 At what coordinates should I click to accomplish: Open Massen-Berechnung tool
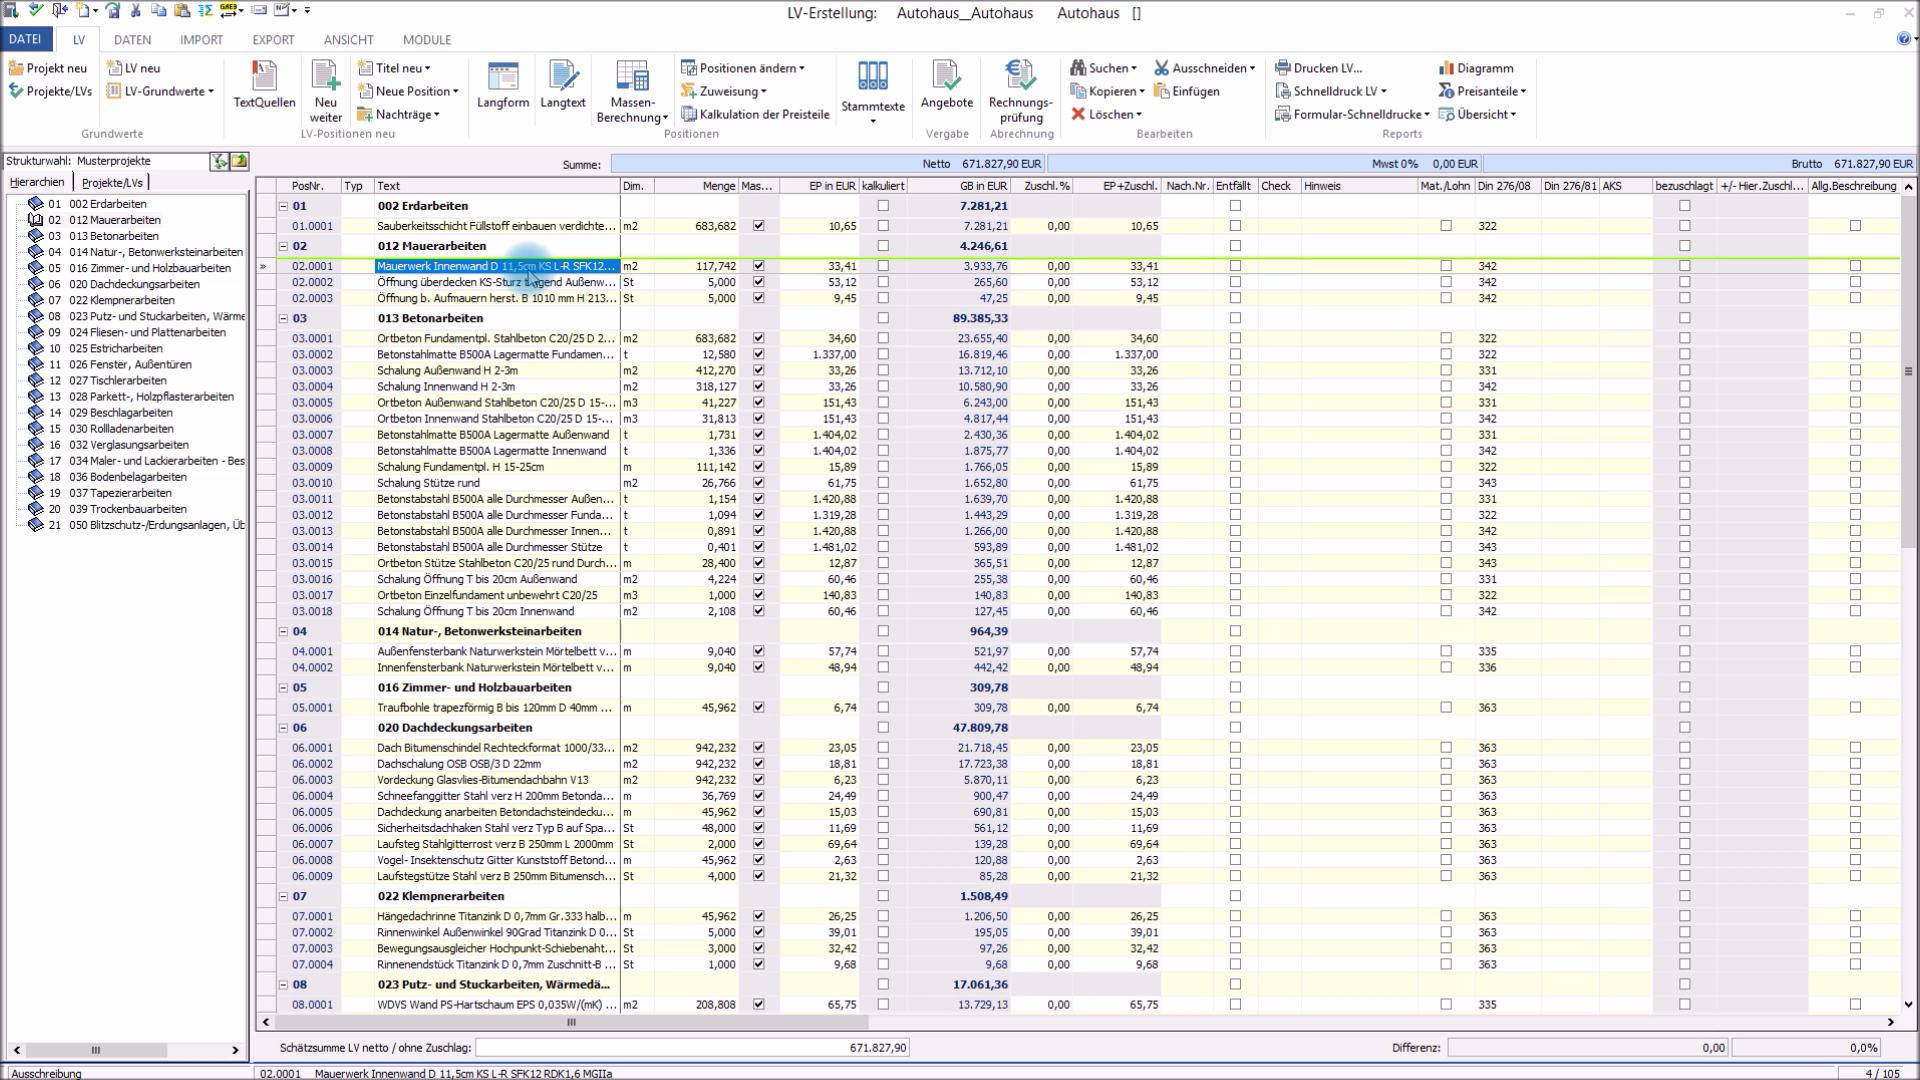pos(632,91)
